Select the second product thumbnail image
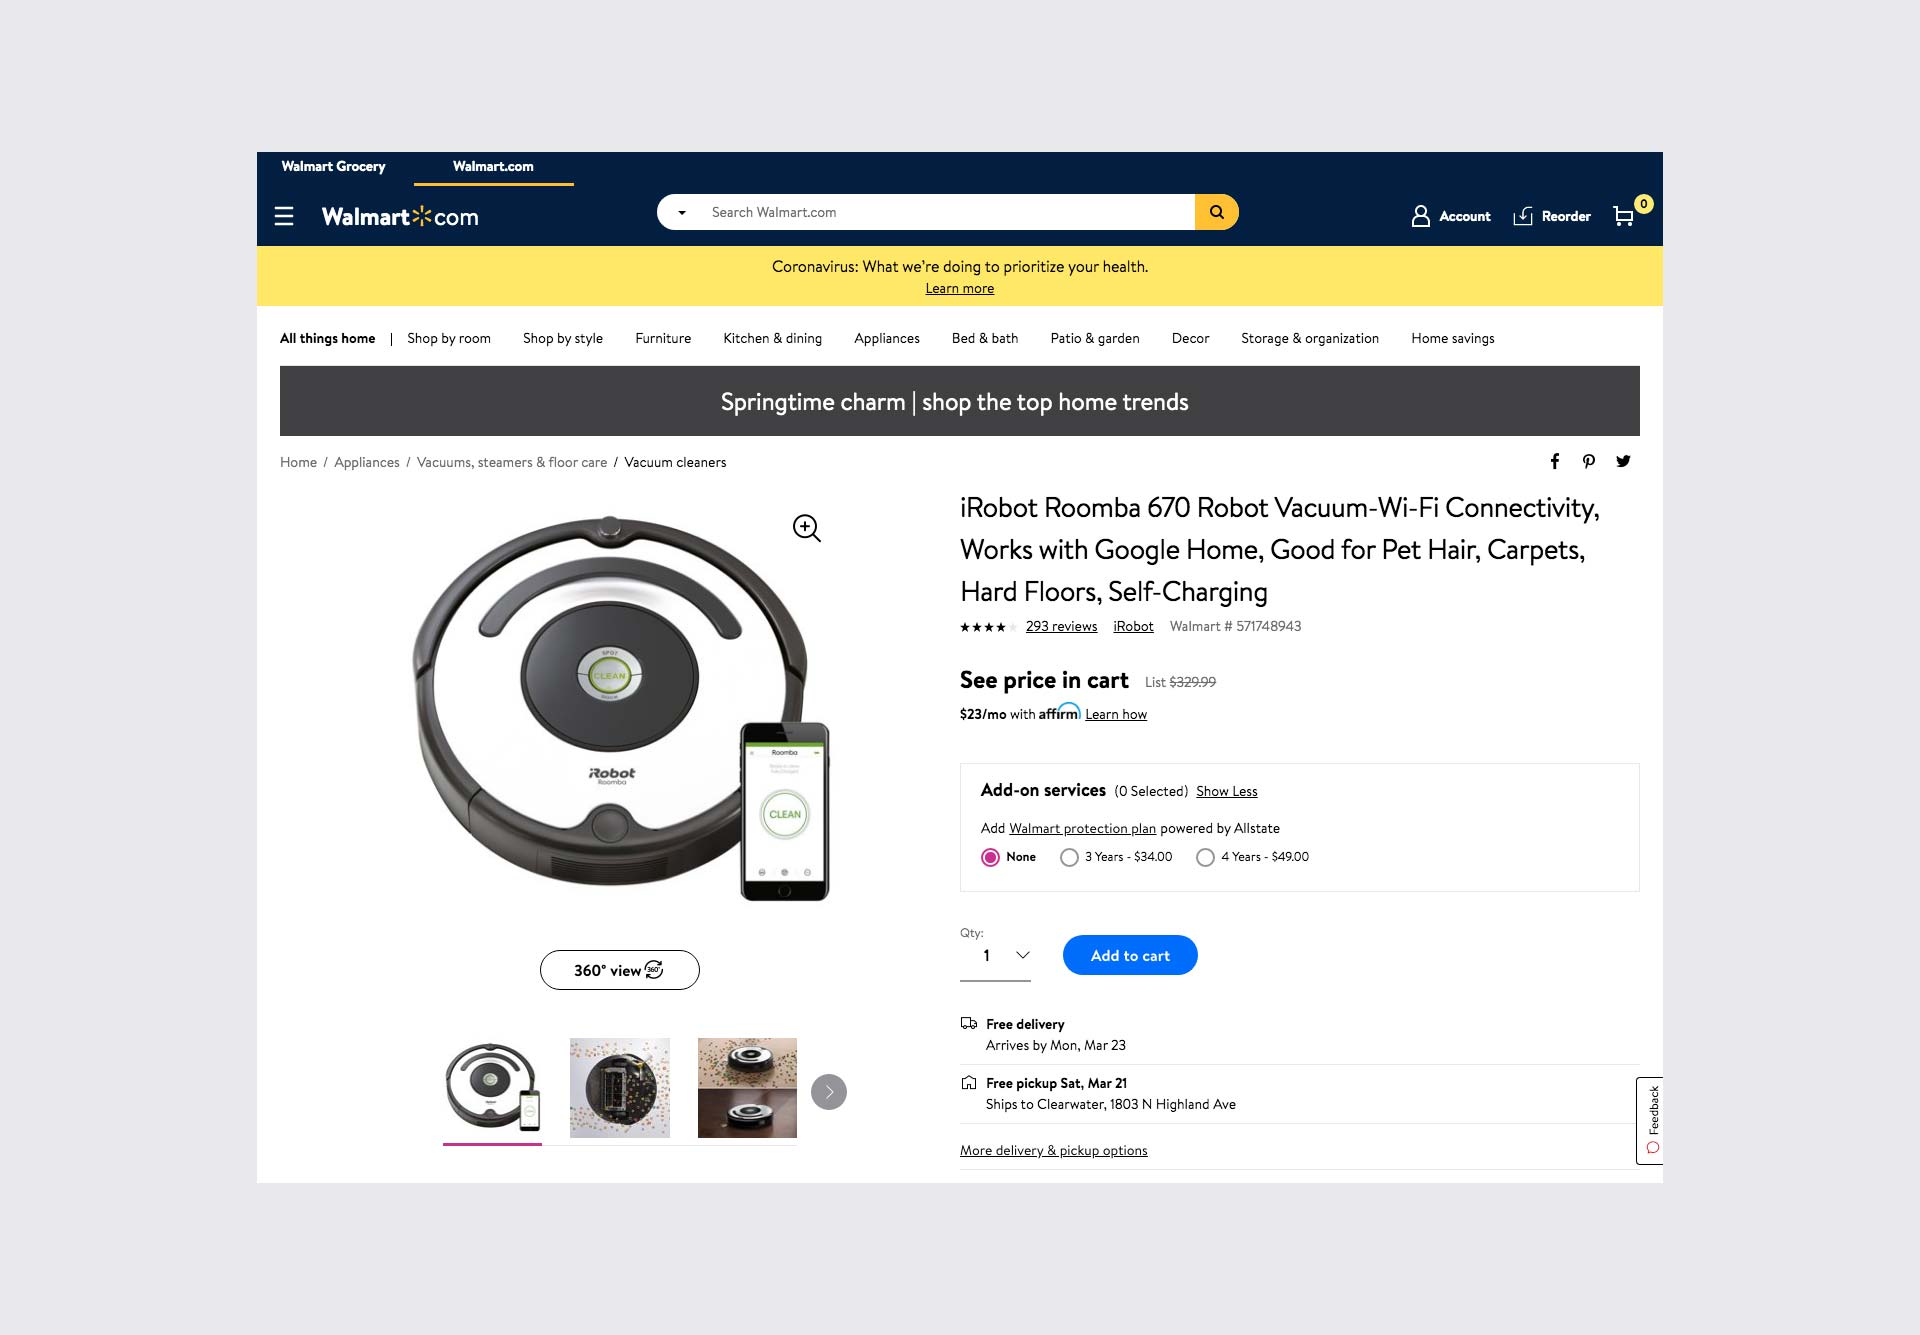Image resolution: width=1920 pixels, height=1335 pixels. pyautogui.click(x=620, y=1088)
